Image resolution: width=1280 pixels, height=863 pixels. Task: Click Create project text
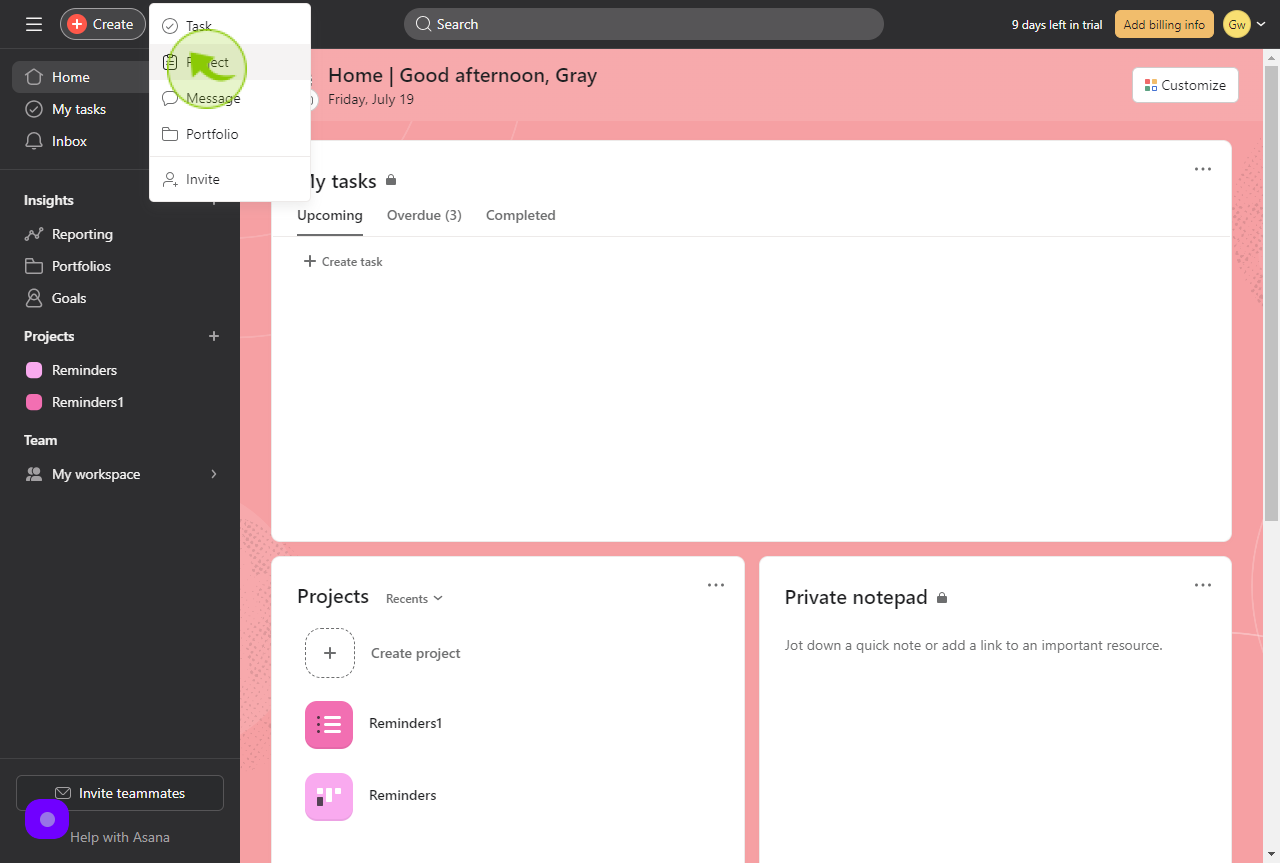[x=416, y=653]
